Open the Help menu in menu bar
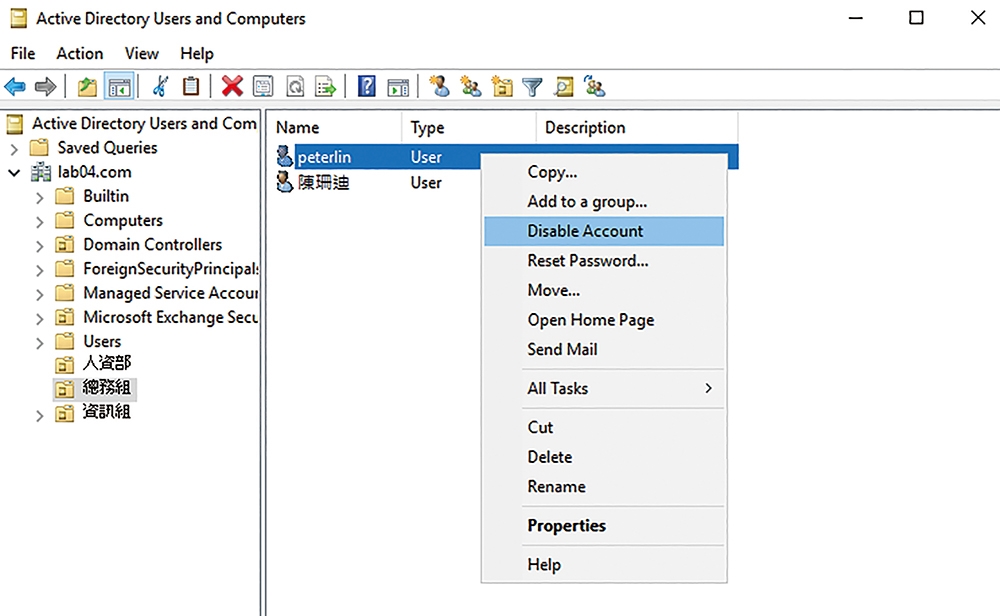The height and width of the screenshot is (616, 1000). pos(197,54)
